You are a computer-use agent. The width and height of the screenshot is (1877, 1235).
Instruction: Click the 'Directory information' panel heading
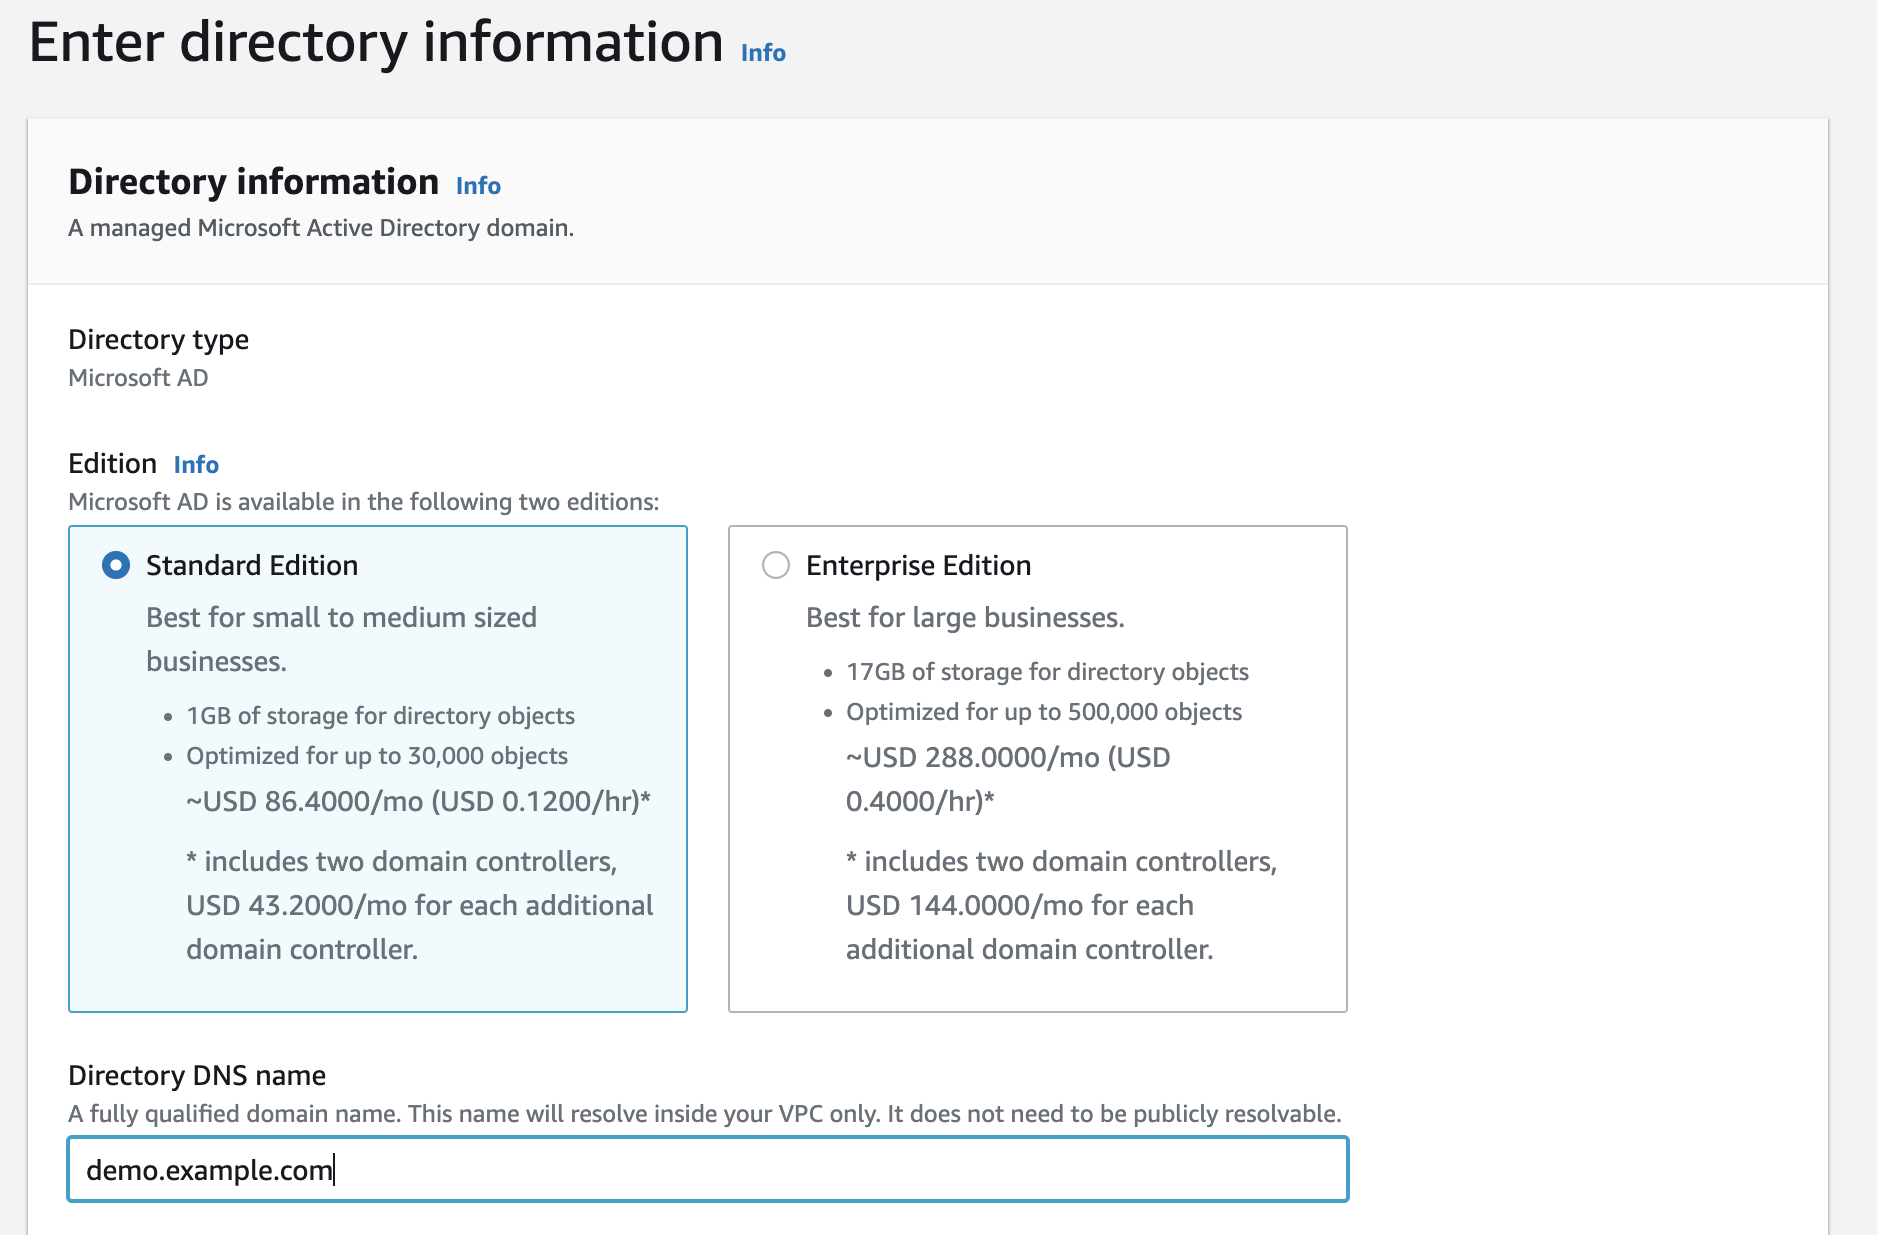[254, 182]
